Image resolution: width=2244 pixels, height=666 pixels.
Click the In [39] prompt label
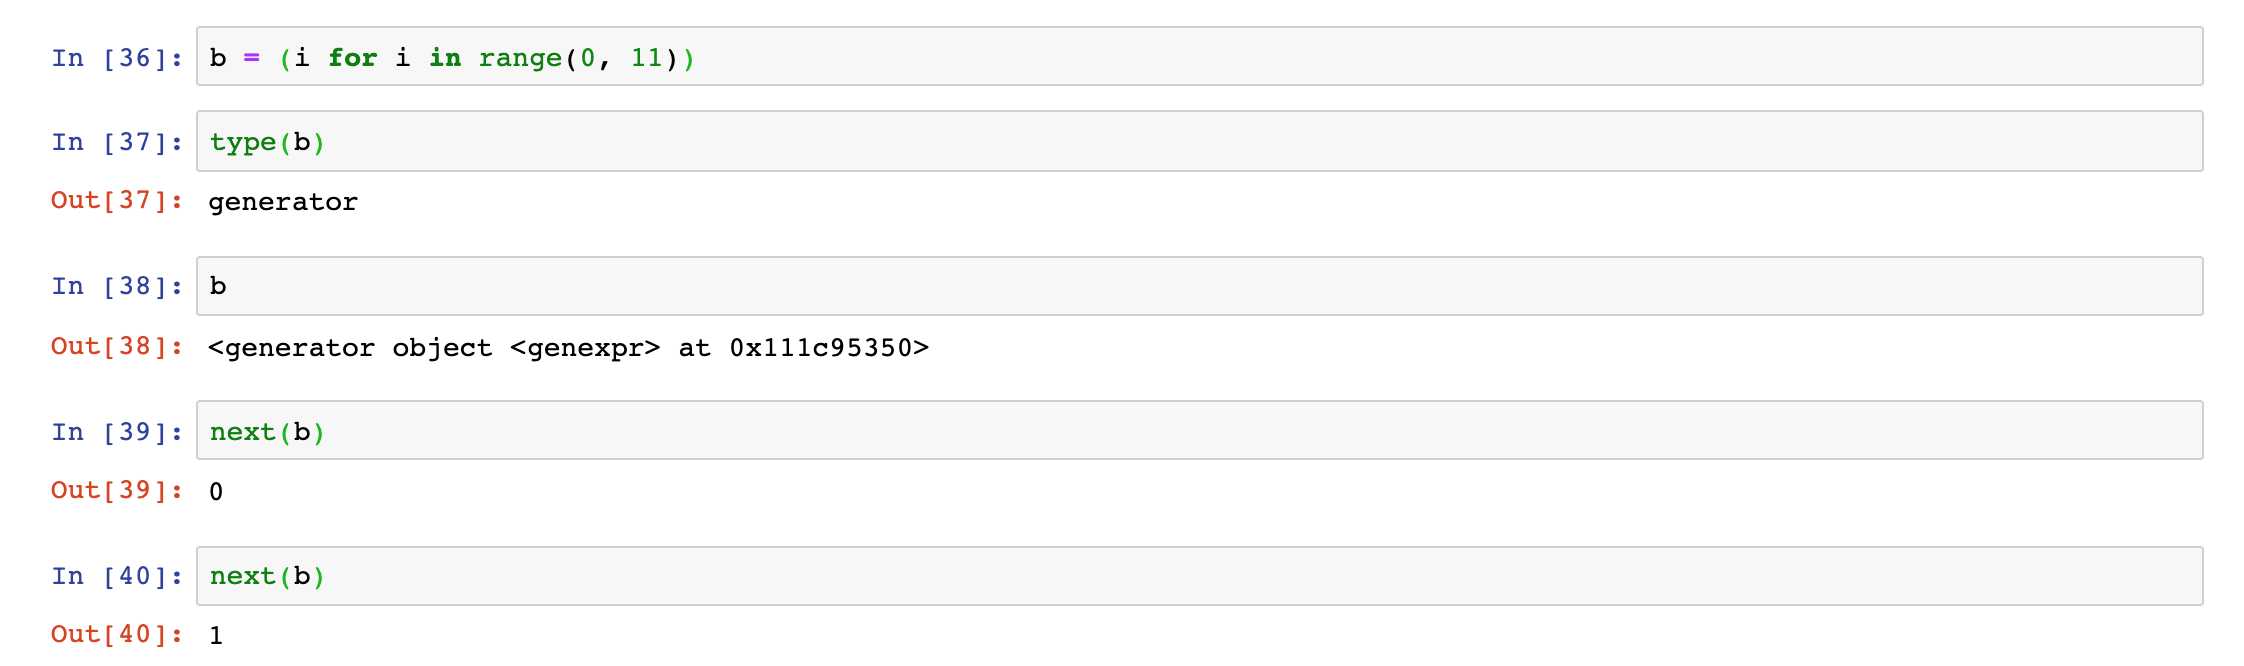pyautogui.click(x=118, y=432)
